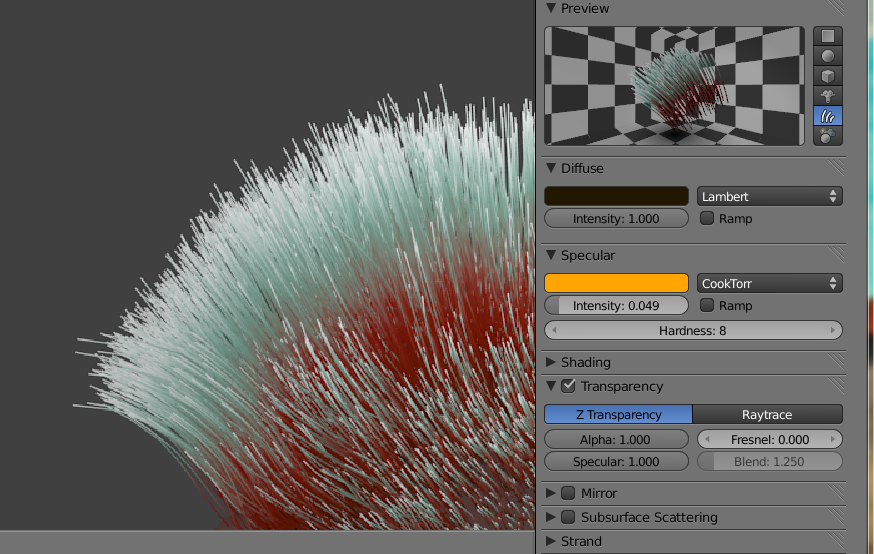Enable the Subsurface Scattering checkbox
Screen dimensions: 874x554
[568, 517]
